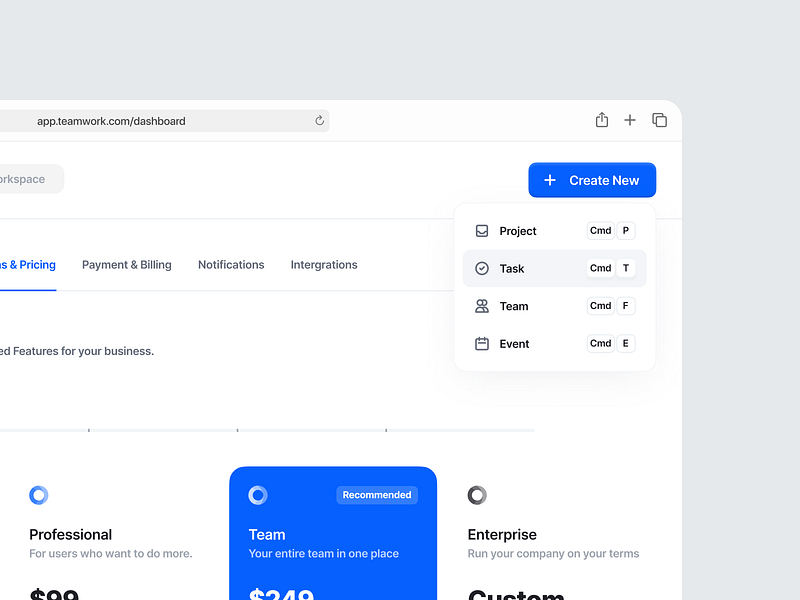Image resolution: width=800 pixels, height=600 pixels.
Task: Click the Professional plan ring icon
Action: click(x=39, y=495)
